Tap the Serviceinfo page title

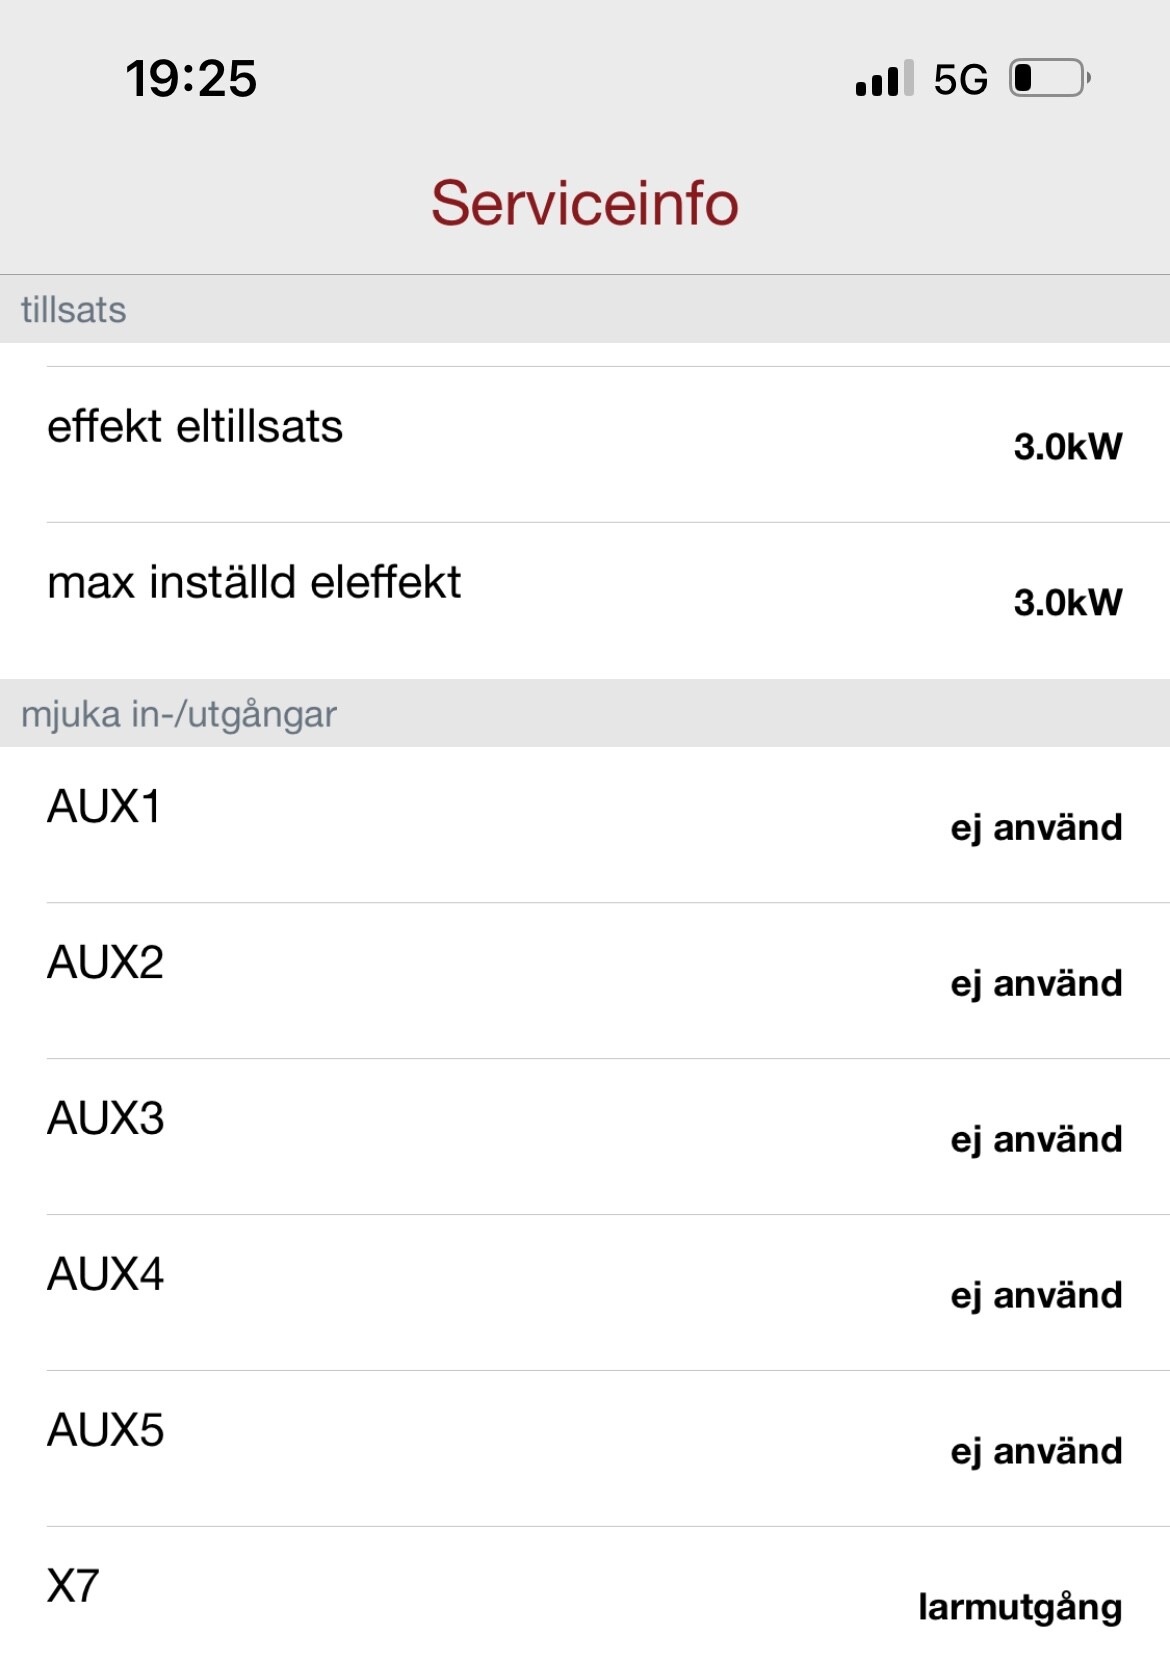[585, 203]
